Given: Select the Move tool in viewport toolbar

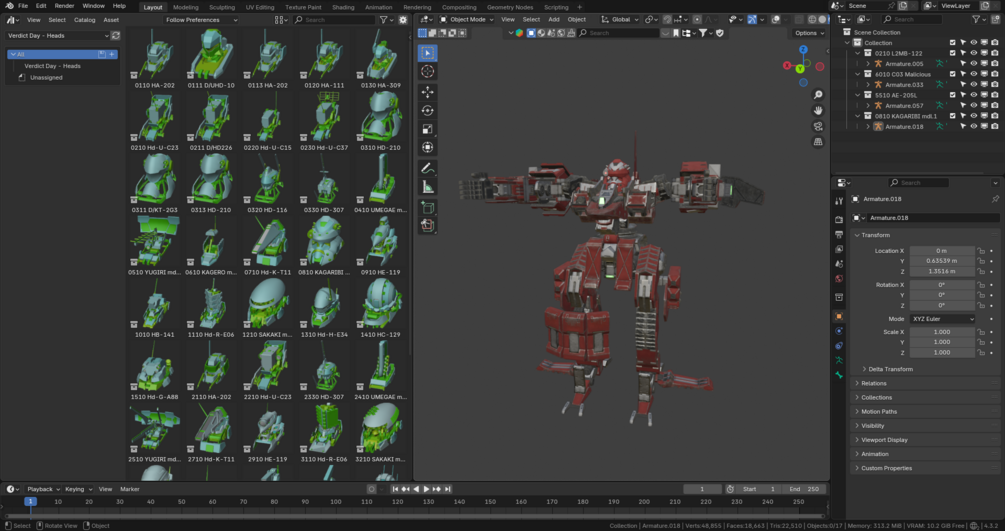Looking at the screenshot, I should pyautogui.click(x=428, y=91).
